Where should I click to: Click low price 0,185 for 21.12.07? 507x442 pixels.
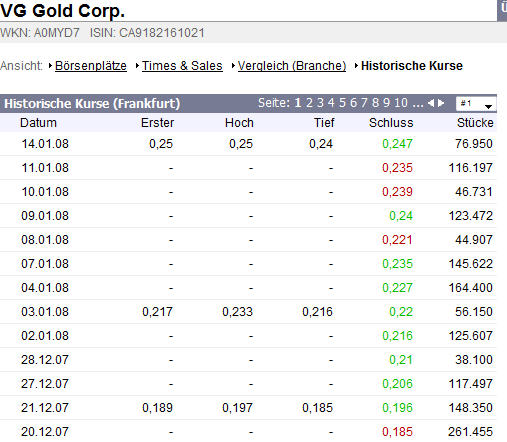(317, 408)
